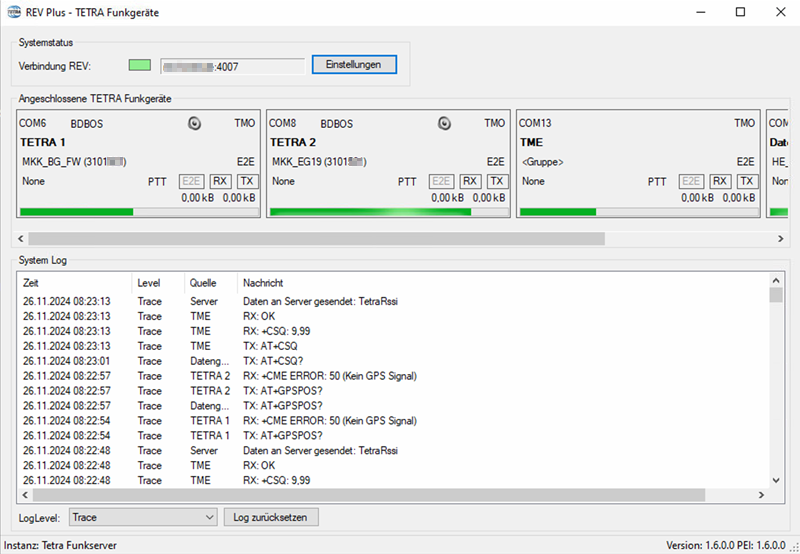Click the round status icon in TETRA 2 panel
This screenshot has height=554, width=800.
(445, 123)
